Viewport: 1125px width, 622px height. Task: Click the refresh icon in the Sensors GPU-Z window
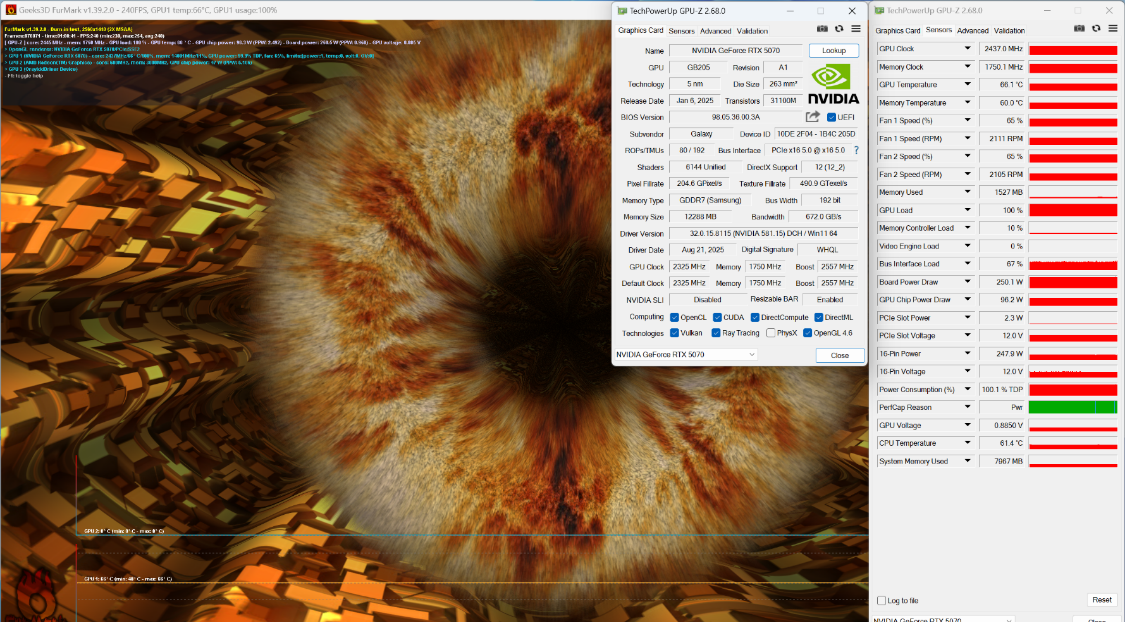[x=1096, y=29]
